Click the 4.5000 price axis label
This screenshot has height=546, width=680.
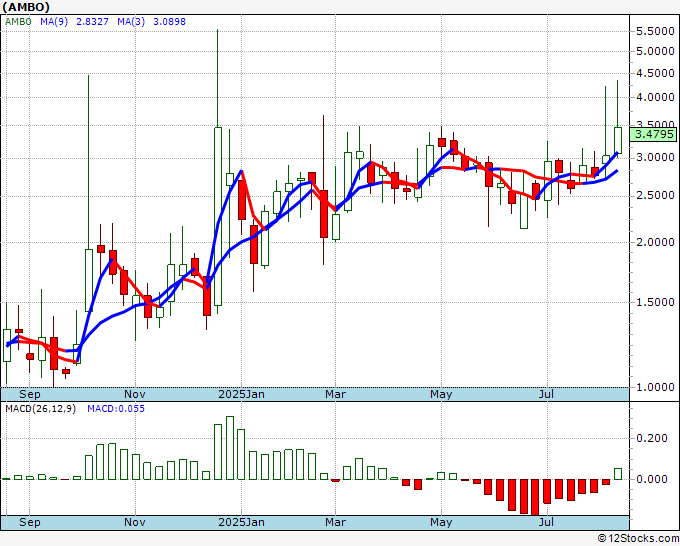pyautogui.click(x=655, y=73)
